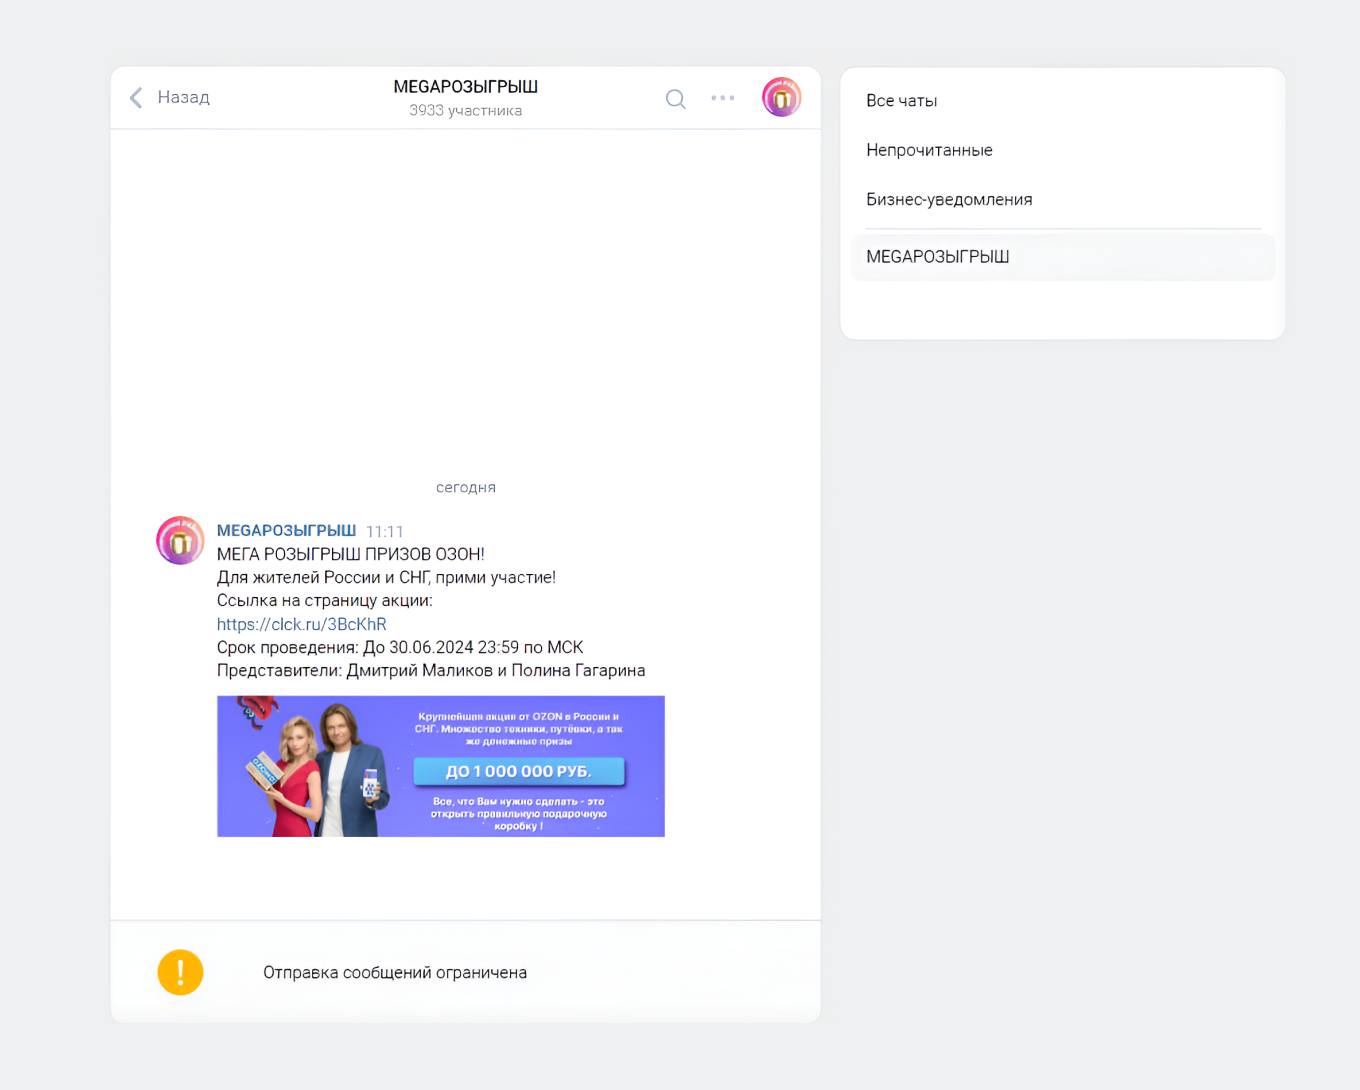The height and width of the screenshot is (1090, 1360).
Task: Go back using the Назад arrow
Action: 136,97
